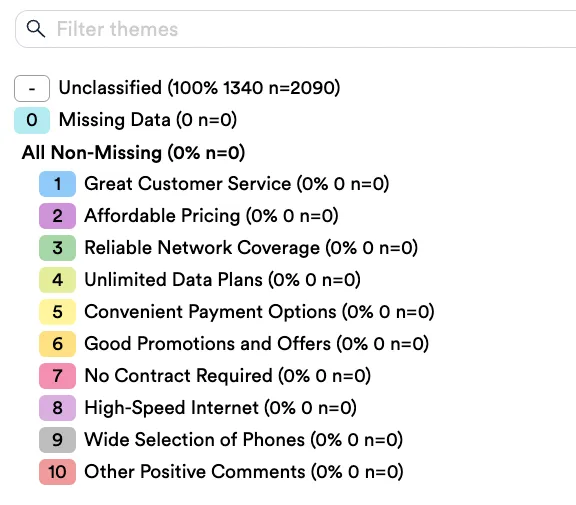Screen dimensions: 576x505
Task: Click the Filter themes input field
Action: 296,29
